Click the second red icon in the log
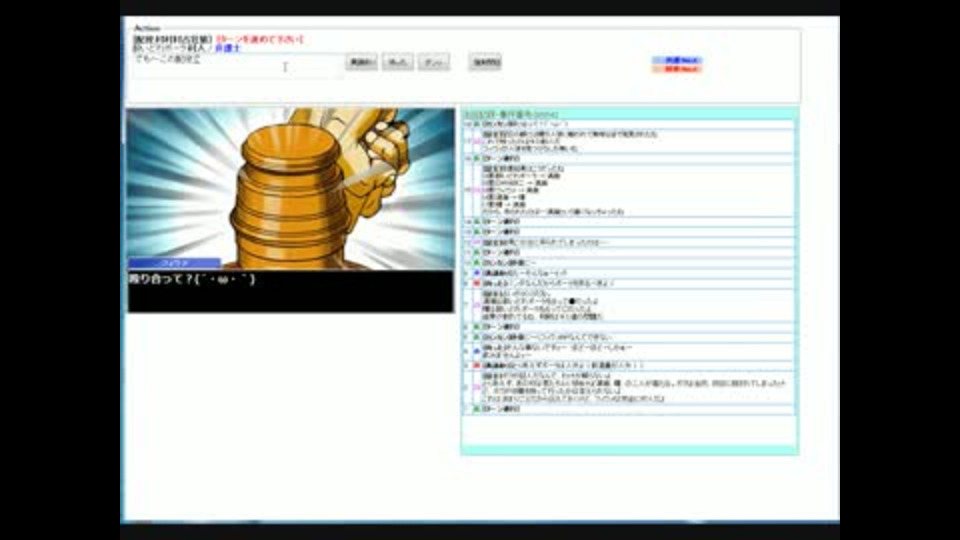960x540 pixels. [x=476, y=366]
